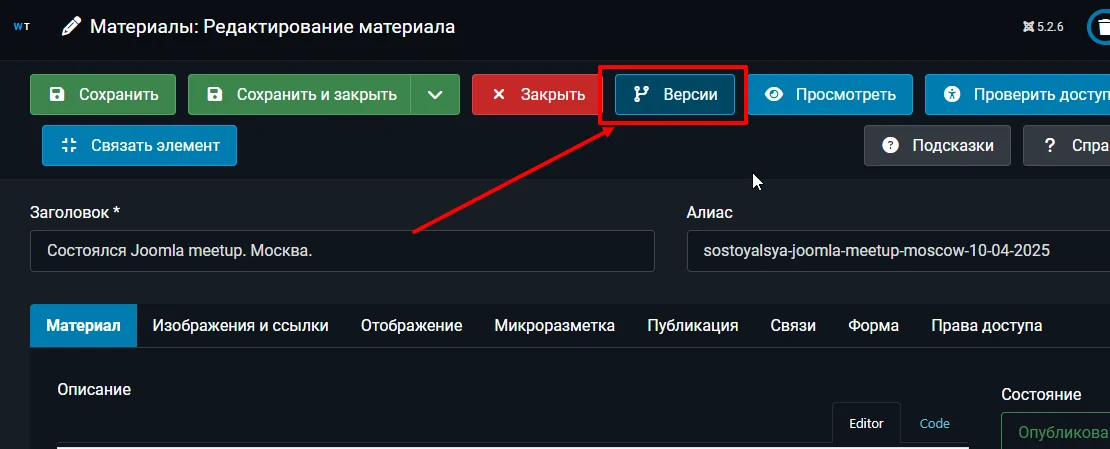Open the Состояние status dropdown

pyautogui.click(x=1055, y=431)
